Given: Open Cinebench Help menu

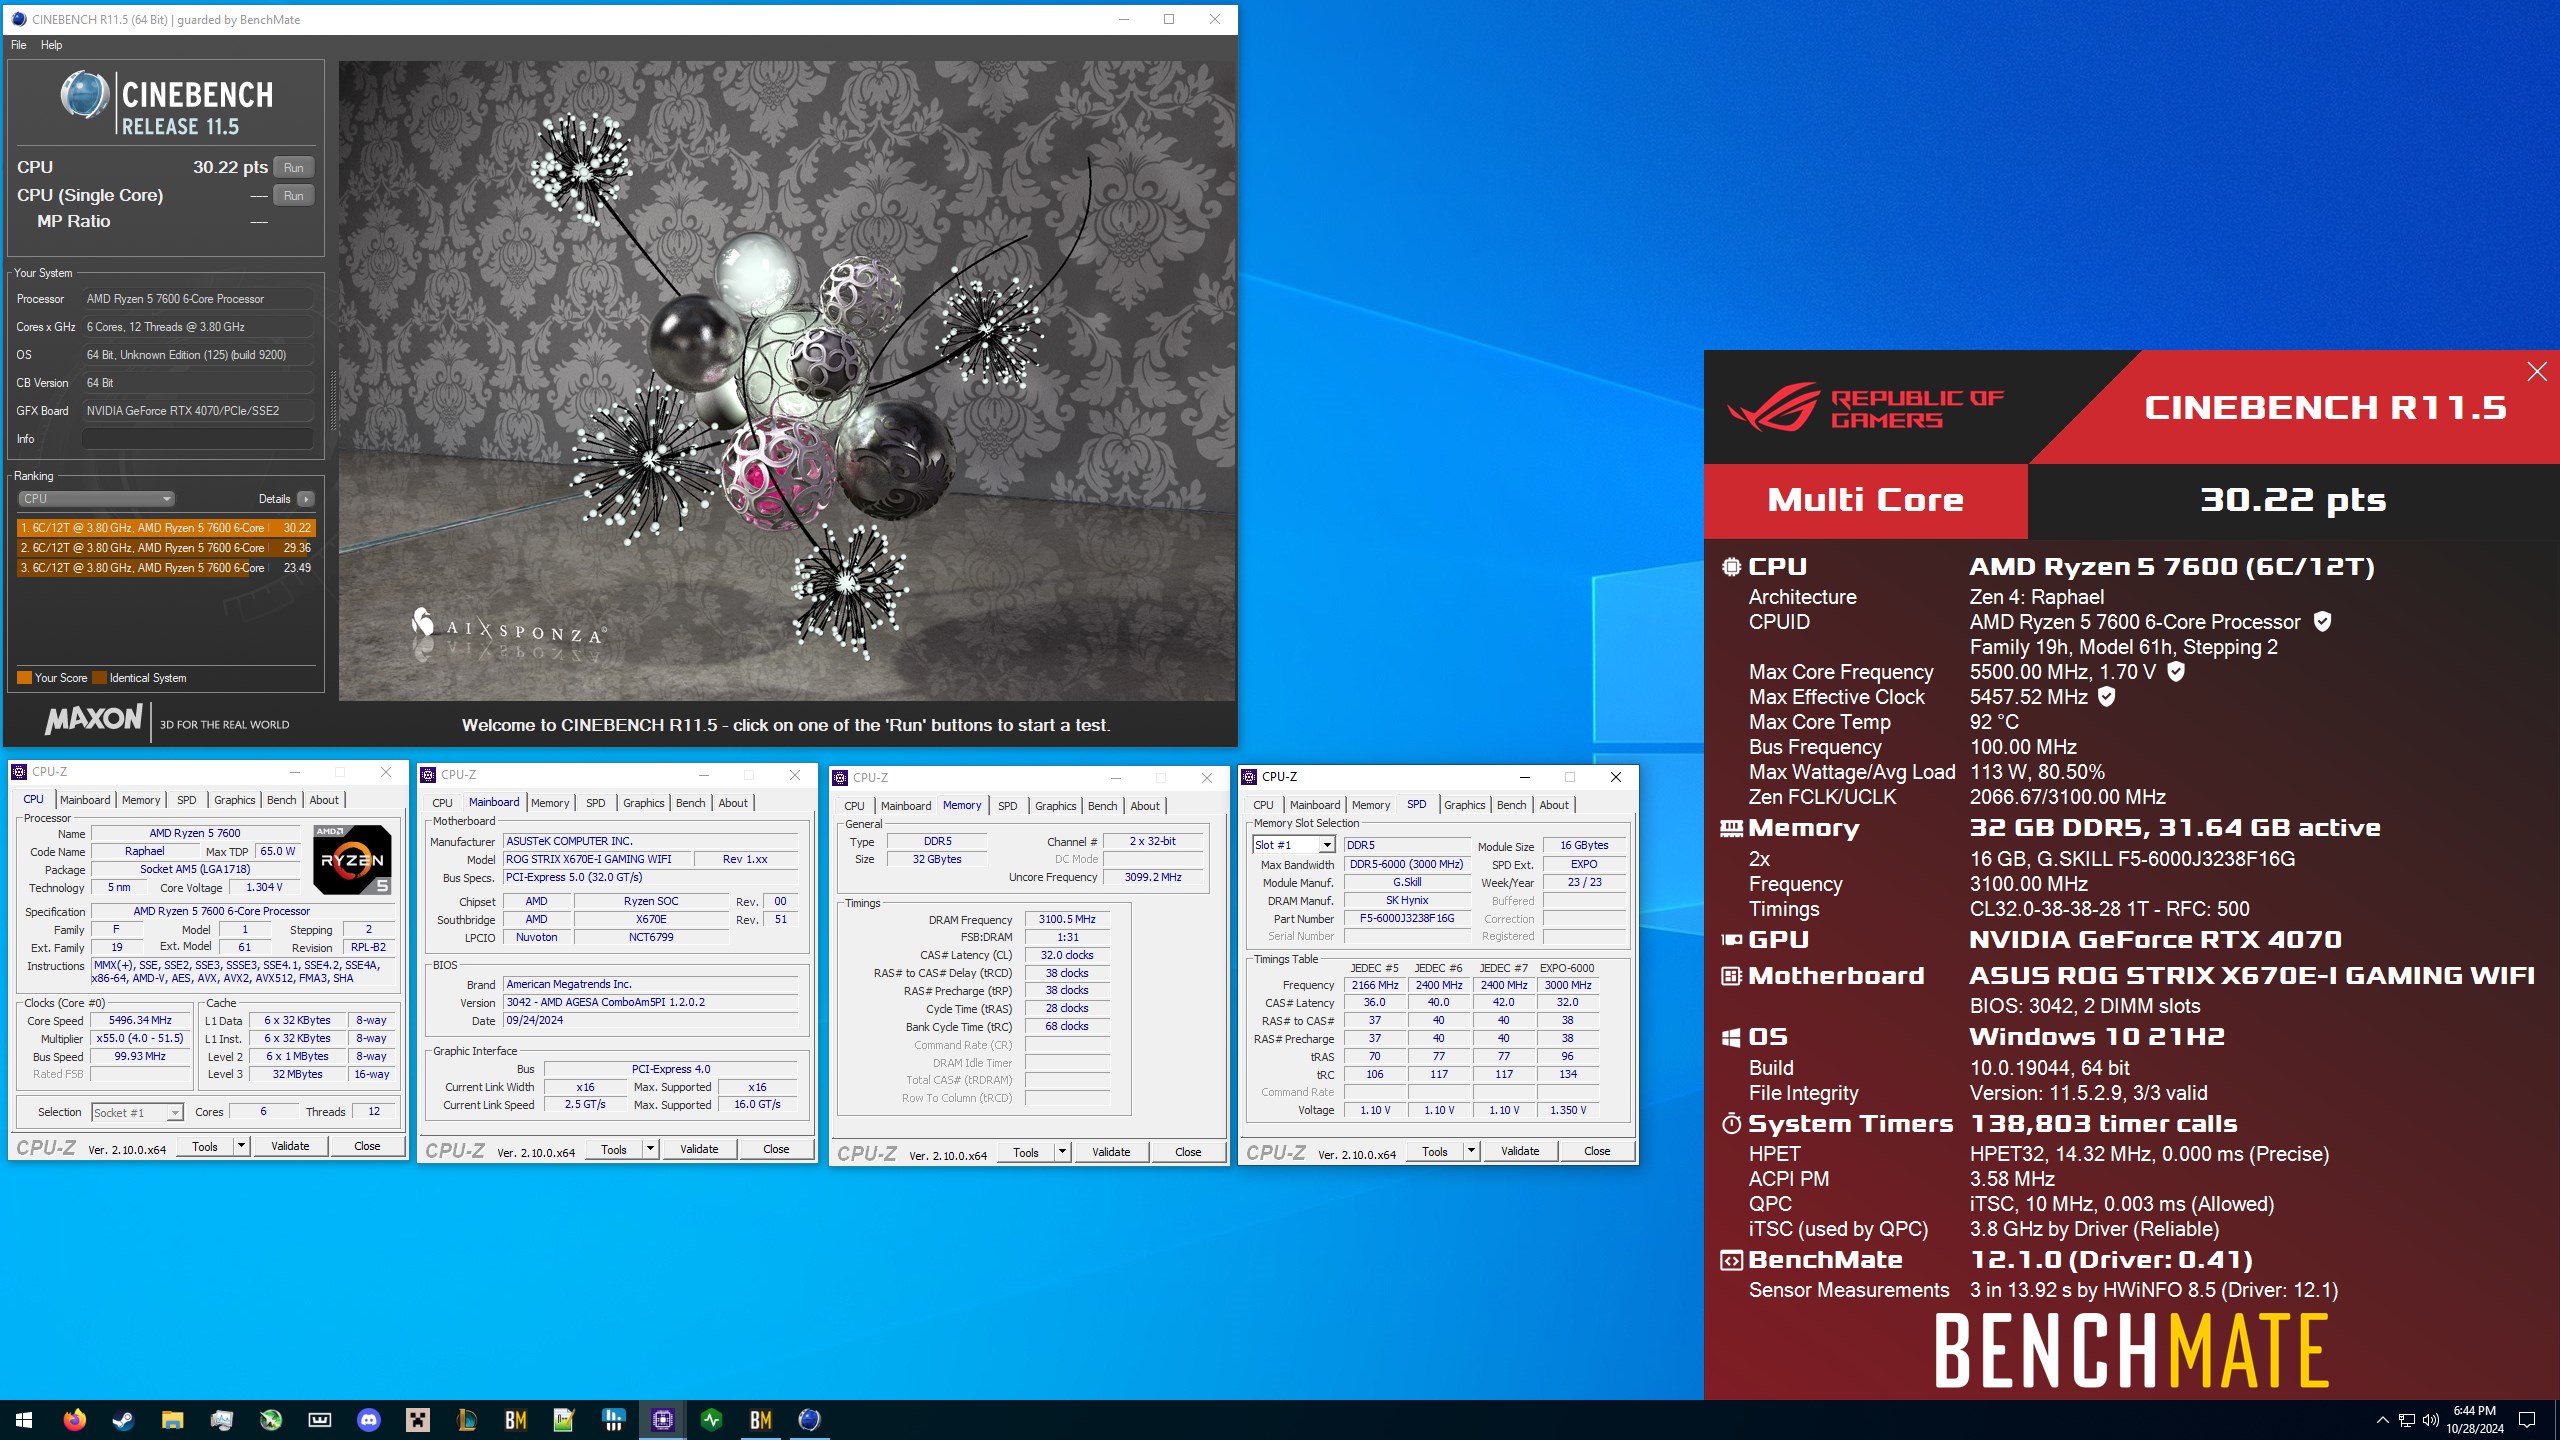Looking at the screenshot, I should [x=51, y=45].
